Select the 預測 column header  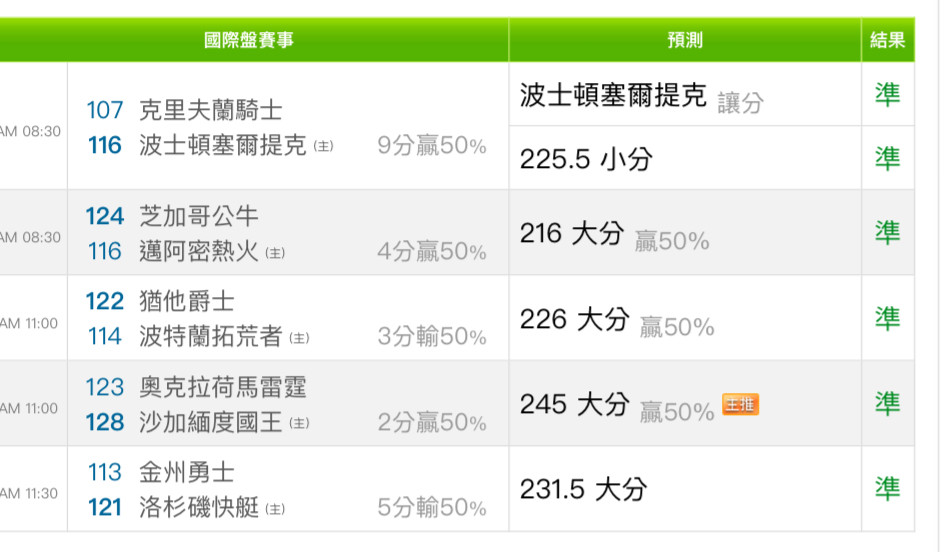coord(685,40)
